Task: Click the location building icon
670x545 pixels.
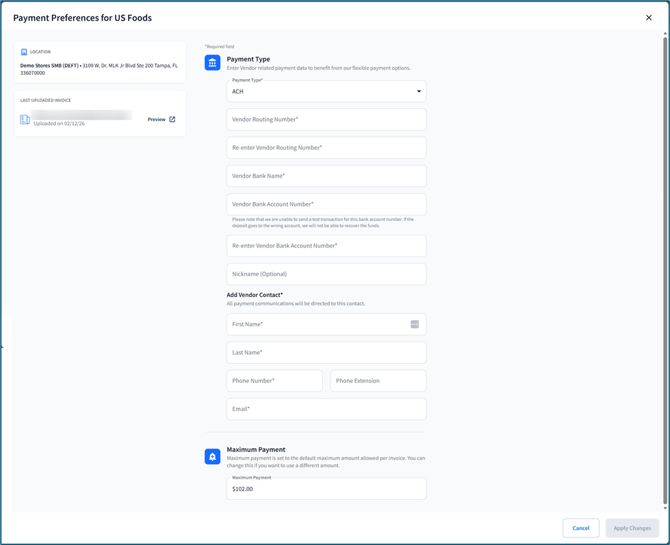Action: pyautogui.click(x=24, y=52)
